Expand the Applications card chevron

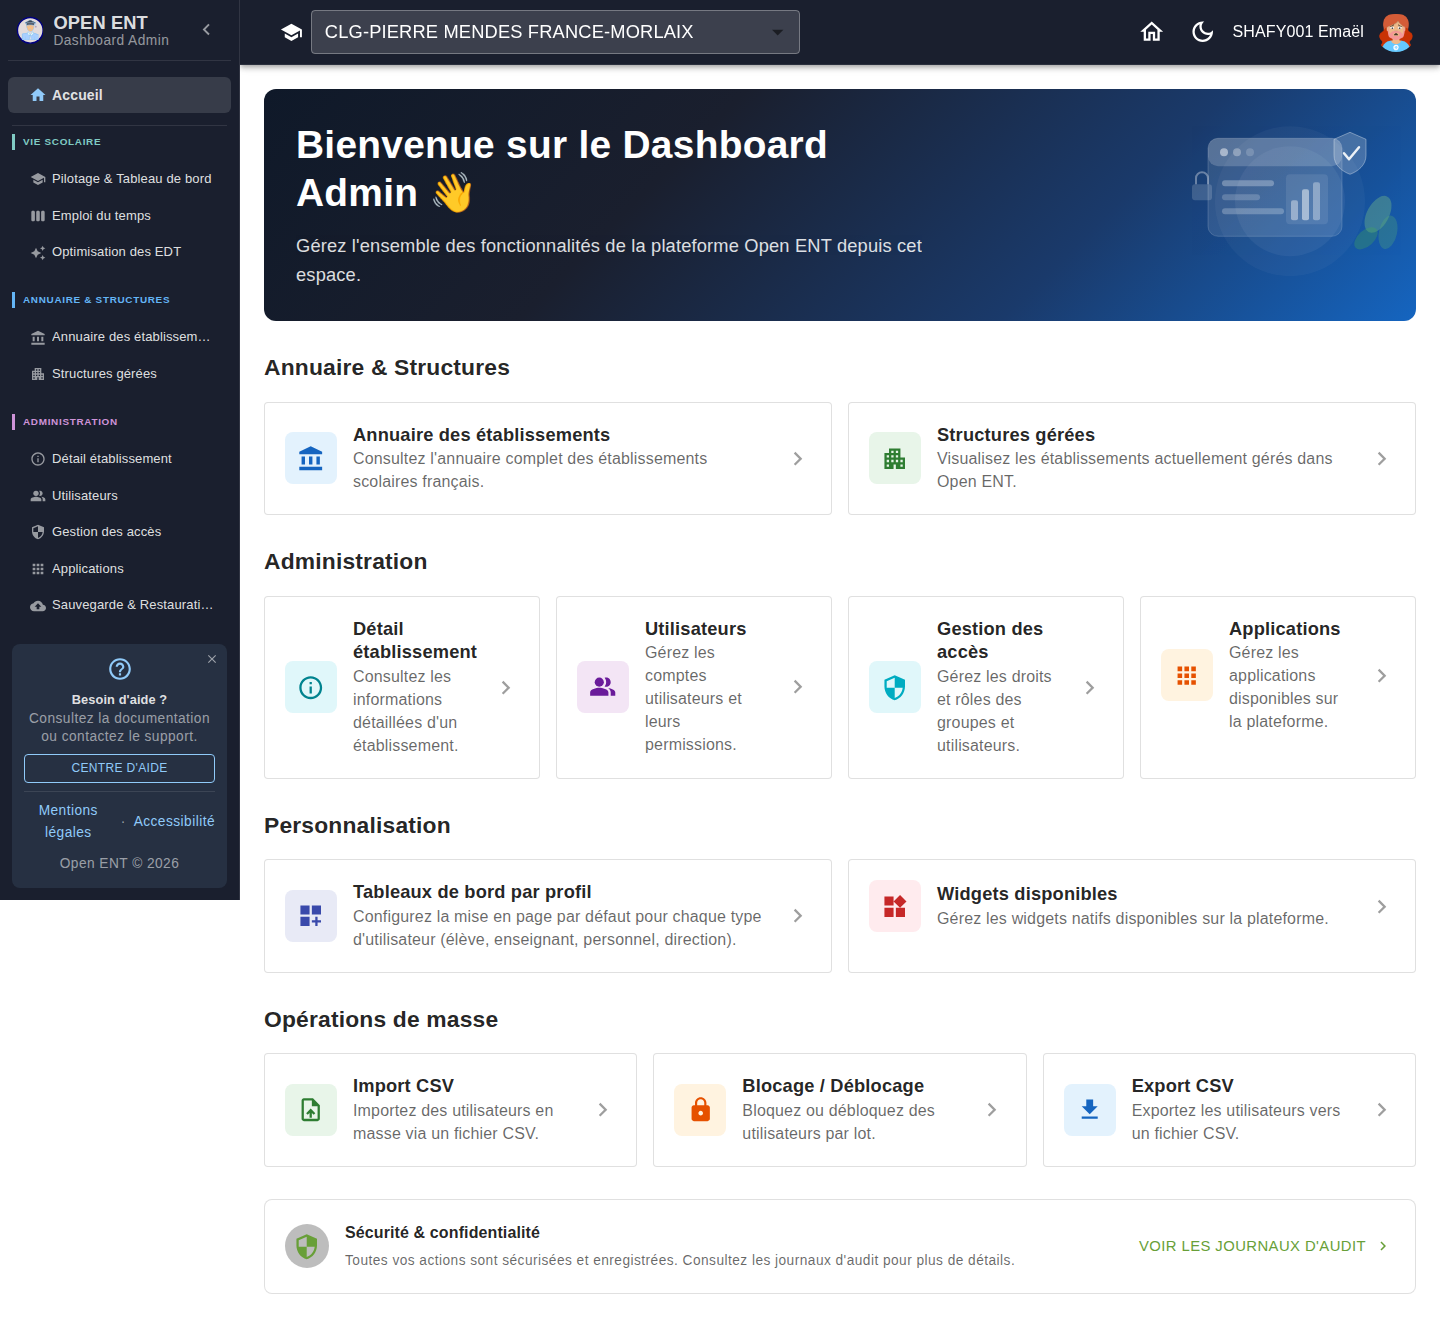tap(1382, 676)
